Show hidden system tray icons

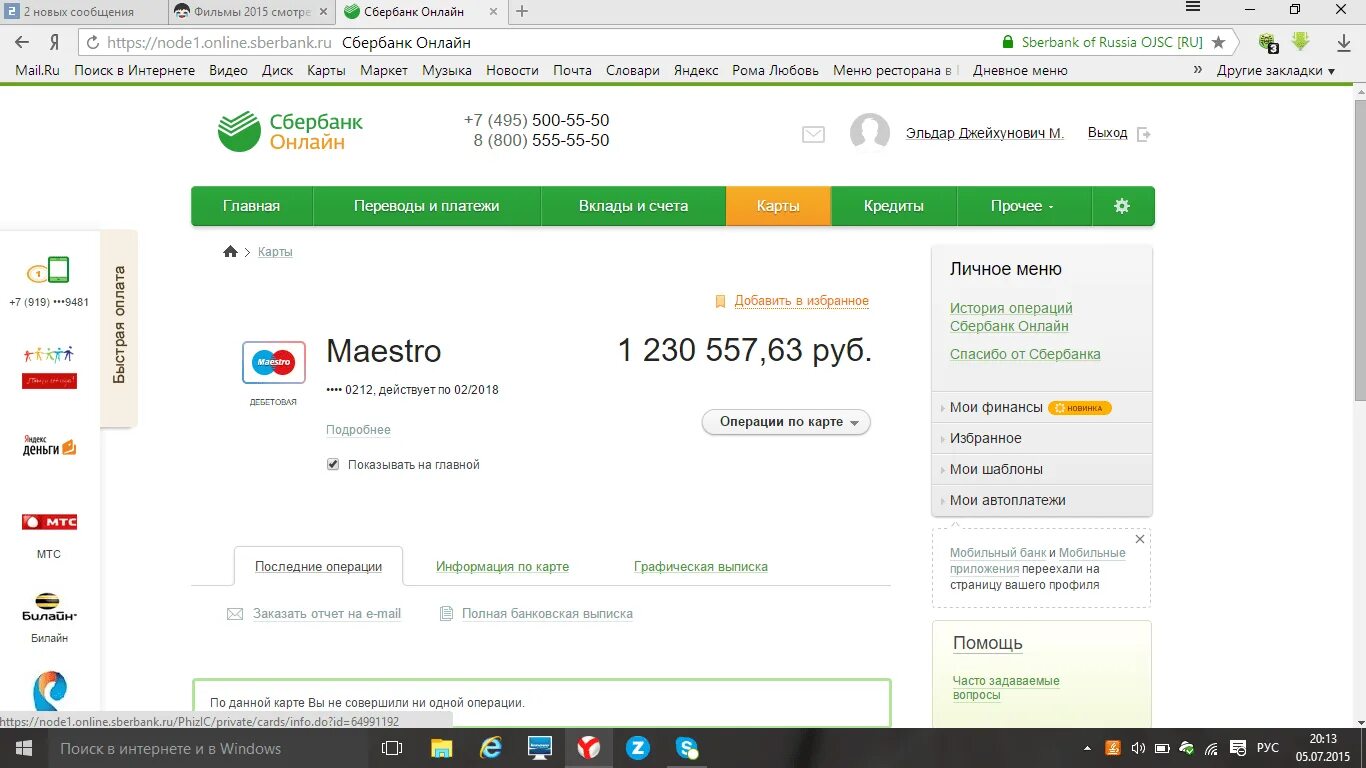tap(1088, 748)
